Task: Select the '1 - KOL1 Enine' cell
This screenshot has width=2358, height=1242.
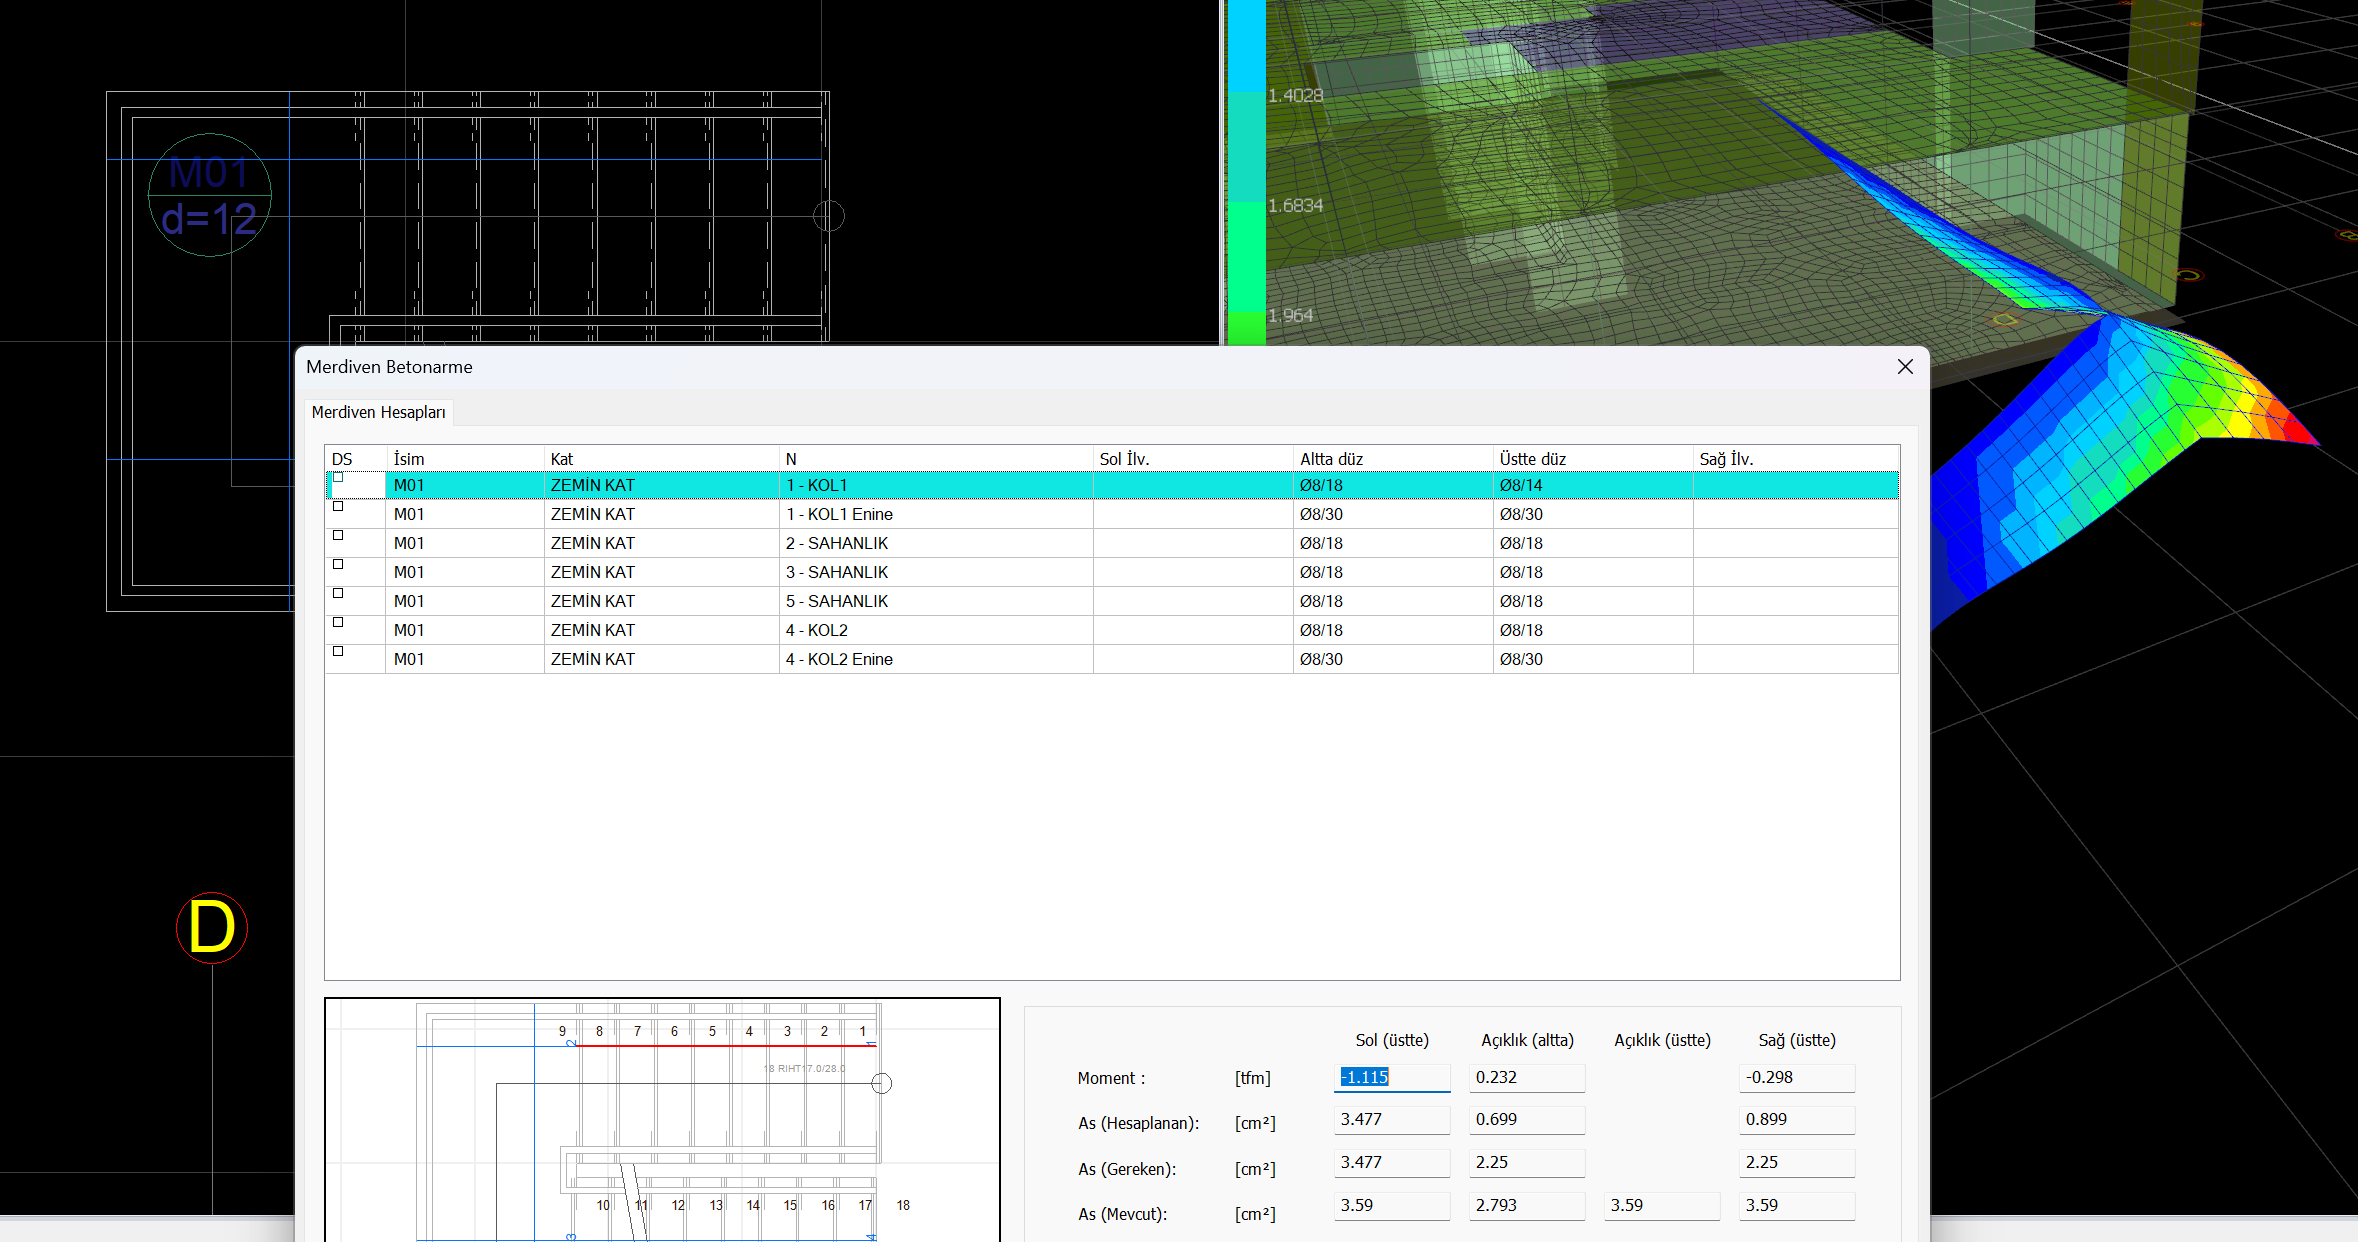Action: point(936,514)
